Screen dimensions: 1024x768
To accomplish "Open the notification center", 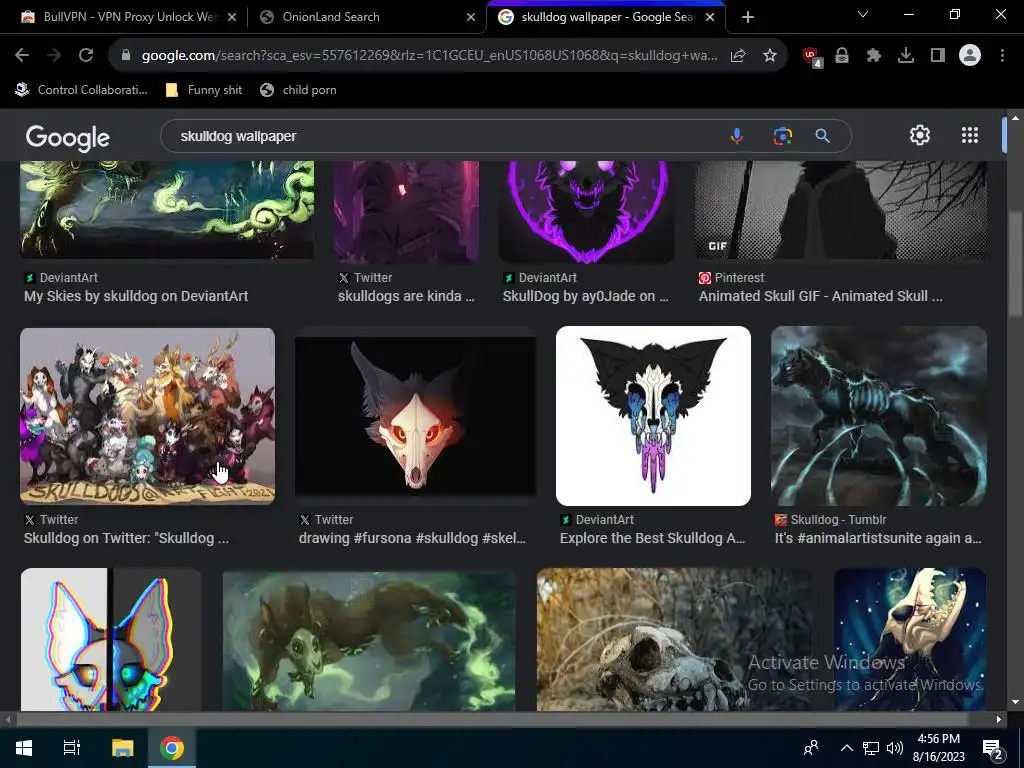I will pyautogui.click(x=993, y=748).
